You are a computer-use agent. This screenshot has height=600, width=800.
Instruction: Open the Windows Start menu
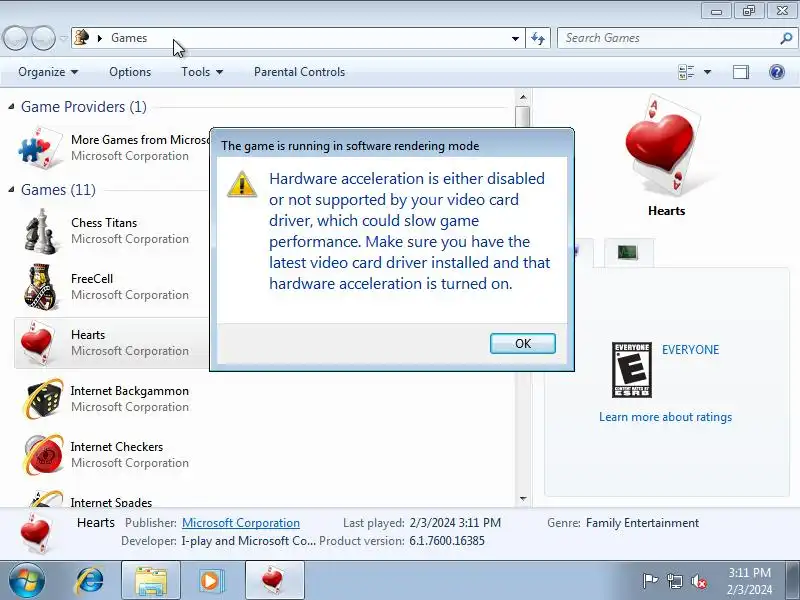(x=26, y=581)
